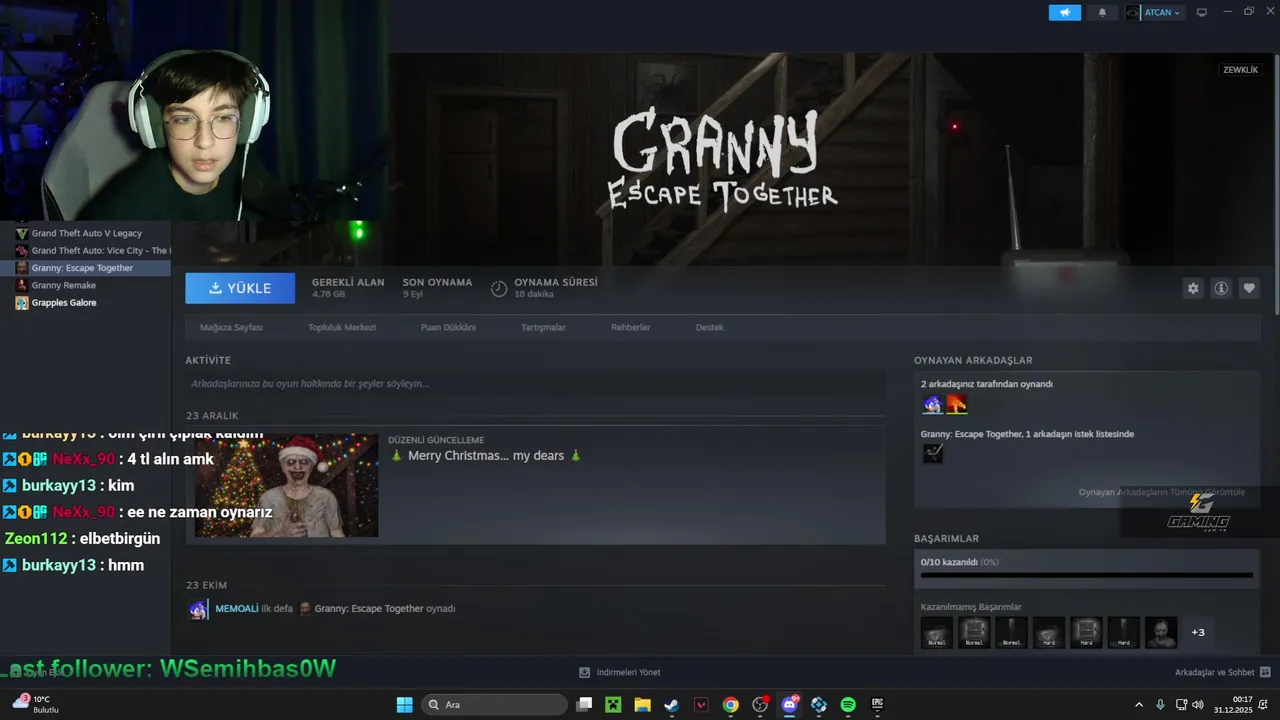Image resolution: width=1280 pixels, height=720 pixels.
Task: Open 'Merry Christmas... my dears' update title
Action: [x=486, y=456]
